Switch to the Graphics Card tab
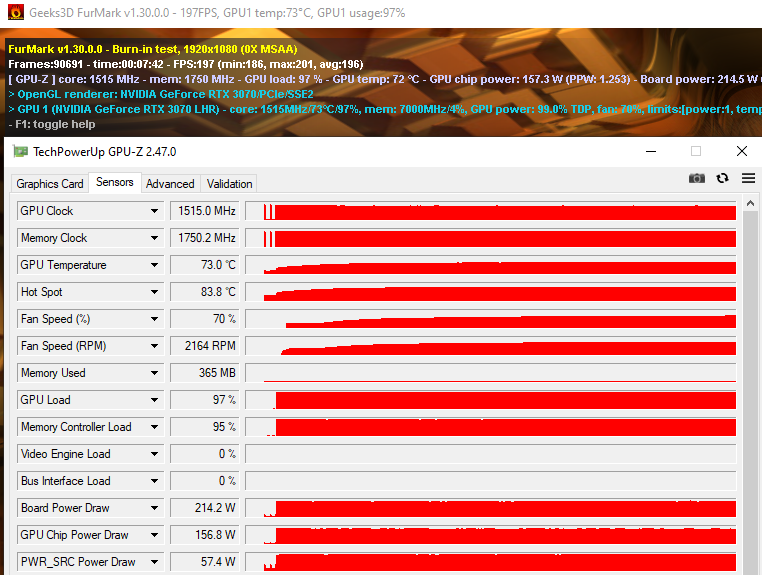The height and width of the screenshot is (575, 762). click(x=50, y=184)
